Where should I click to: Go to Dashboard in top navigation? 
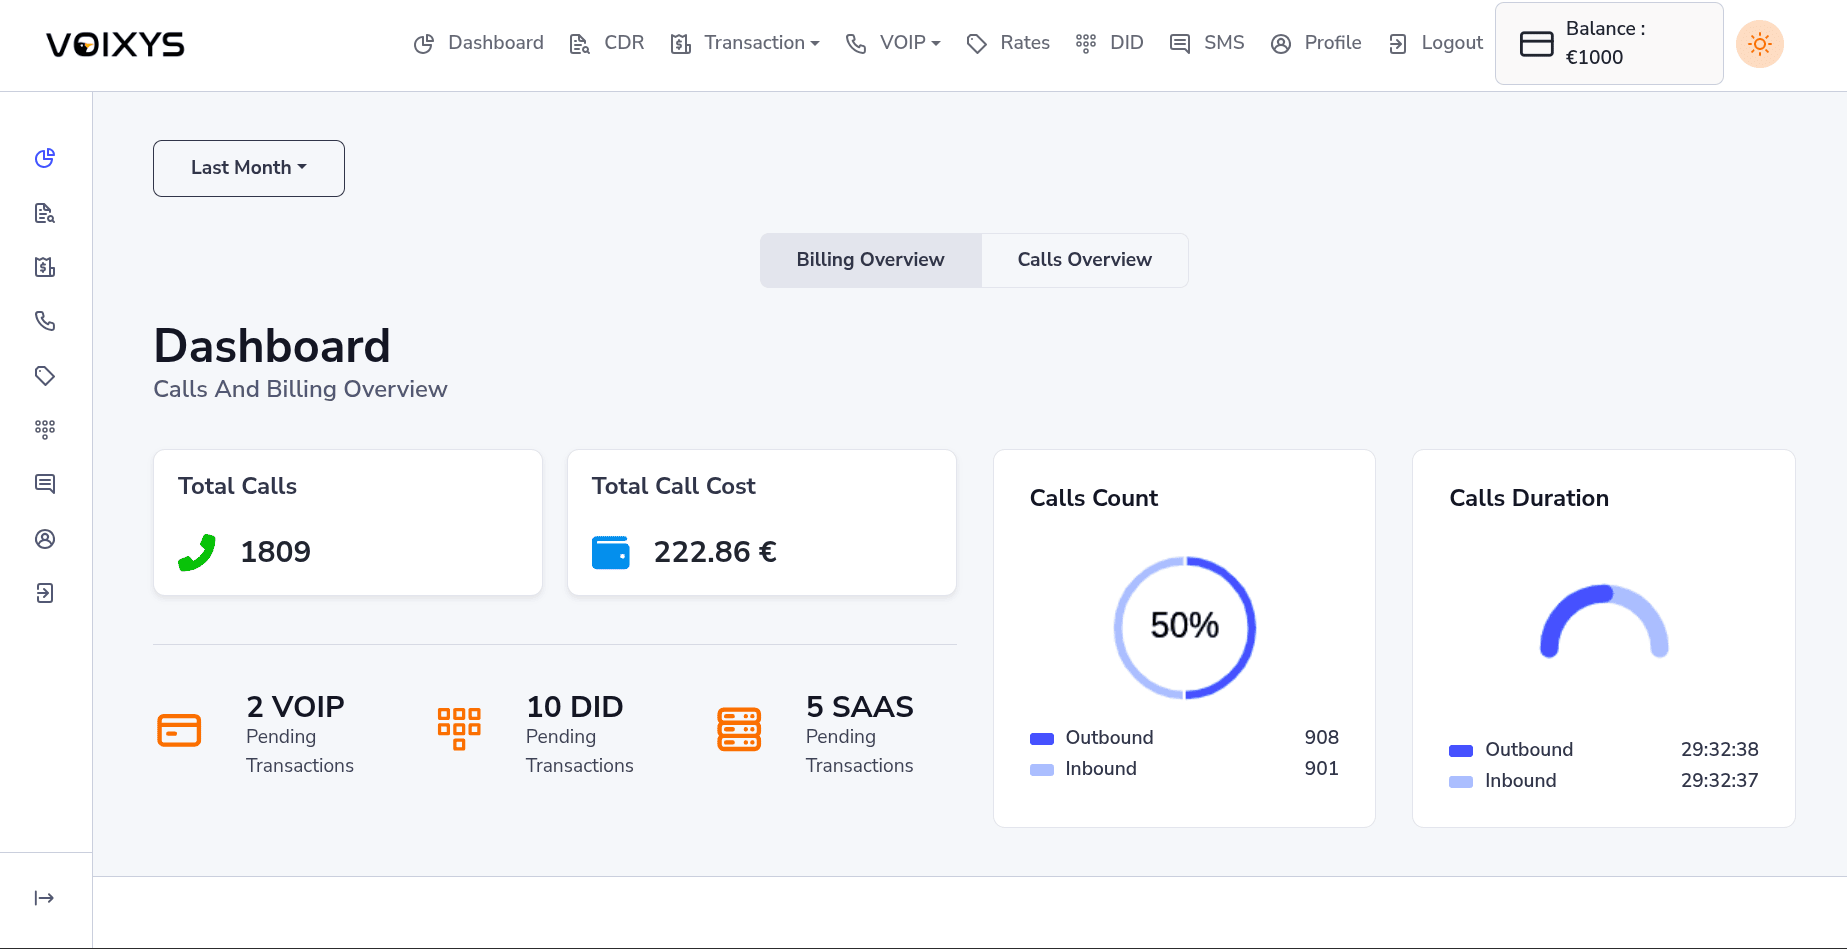[x=479, y=43]
